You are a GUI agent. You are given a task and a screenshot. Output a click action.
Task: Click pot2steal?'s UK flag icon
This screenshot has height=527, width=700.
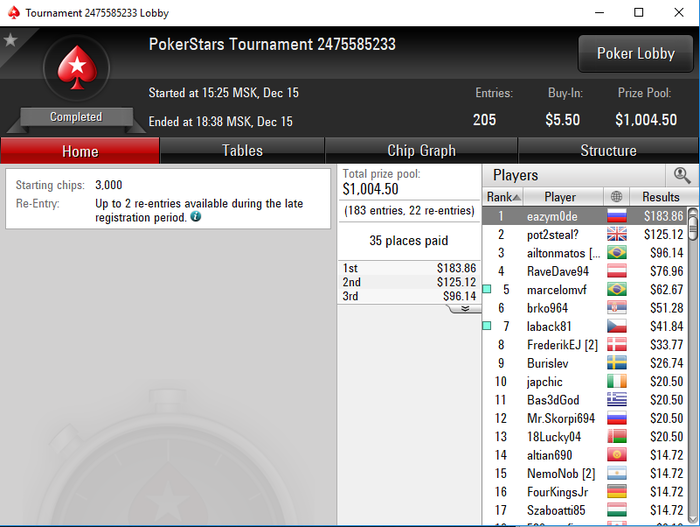pos(617,234)
